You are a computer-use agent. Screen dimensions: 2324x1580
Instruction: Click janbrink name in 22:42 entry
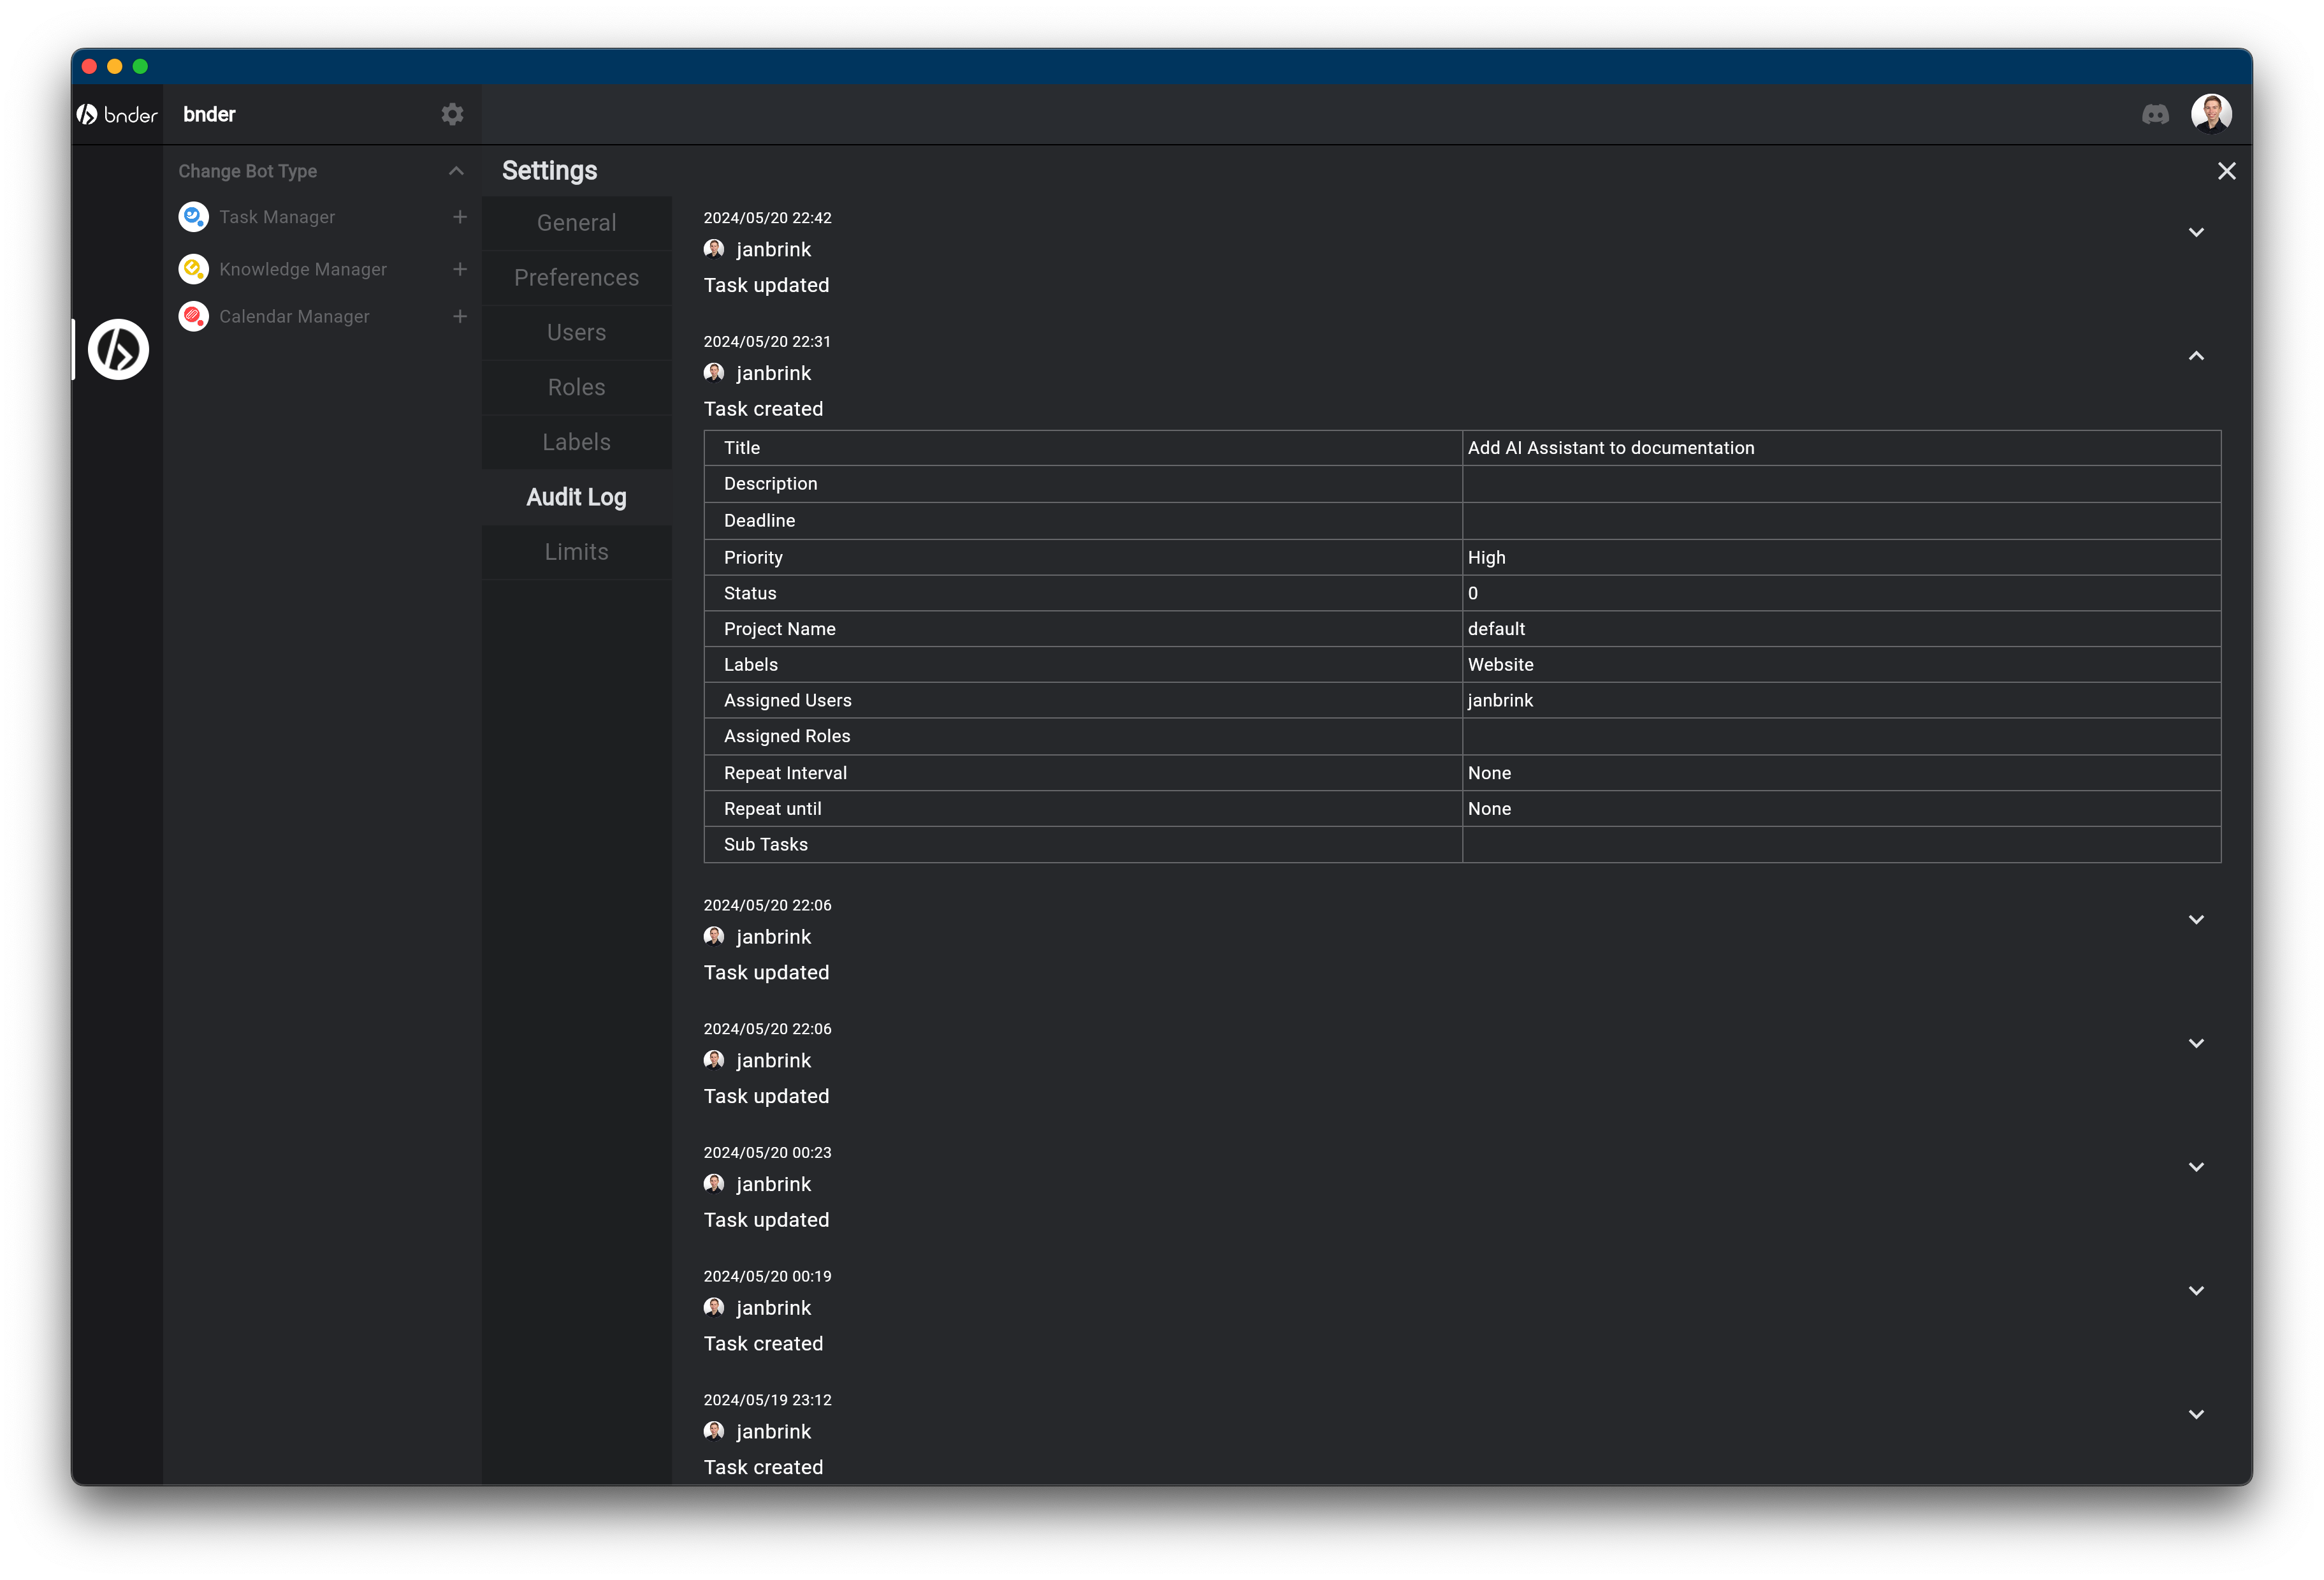point(773,249)
